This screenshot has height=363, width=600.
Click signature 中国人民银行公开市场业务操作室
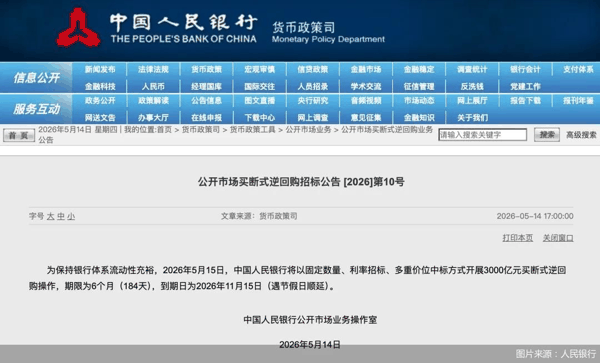310,320
